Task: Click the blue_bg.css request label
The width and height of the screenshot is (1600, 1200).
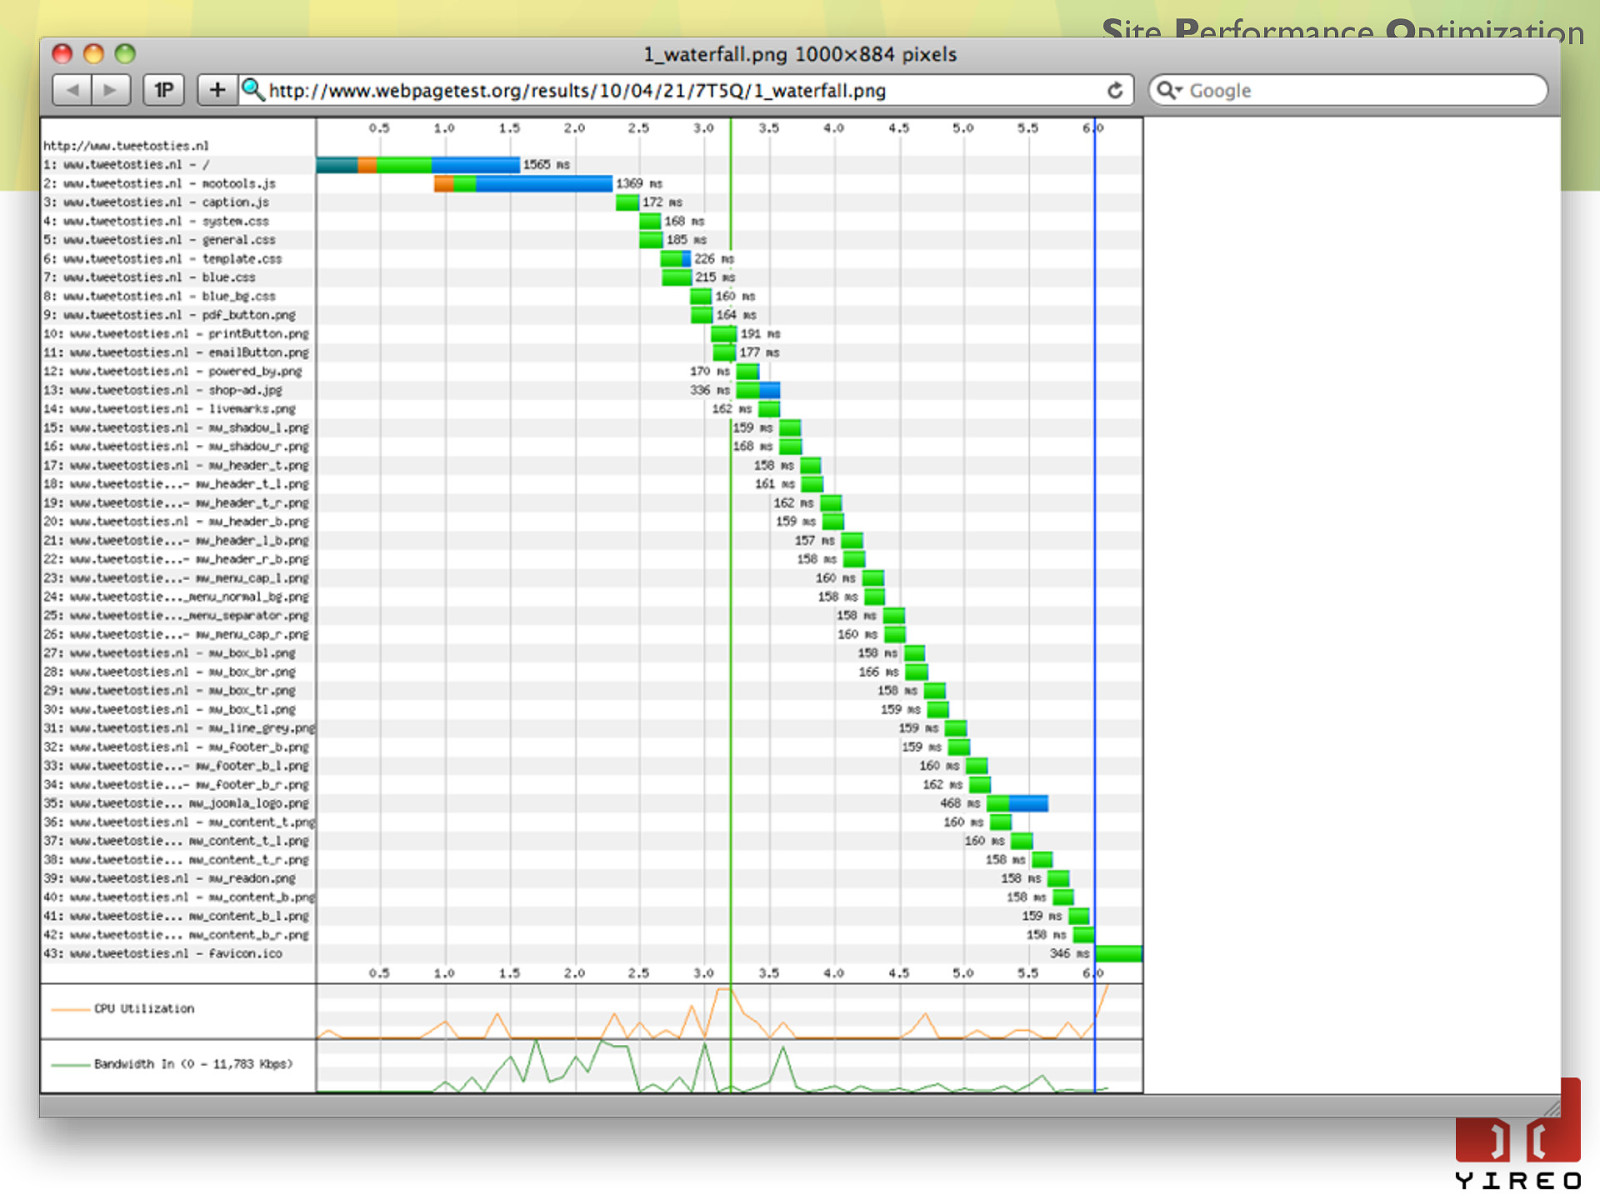Action: pyautogui.click(x=159, y=296)
